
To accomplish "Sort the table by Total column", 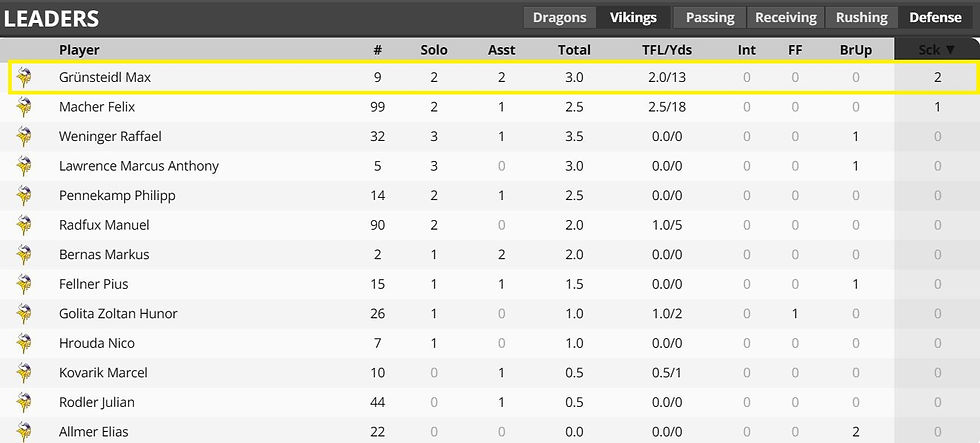I will point(574,49).
